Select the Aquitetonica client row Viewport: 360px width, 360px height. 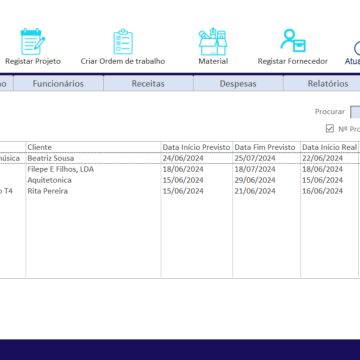pyautogui.click(x=180, y=180)
